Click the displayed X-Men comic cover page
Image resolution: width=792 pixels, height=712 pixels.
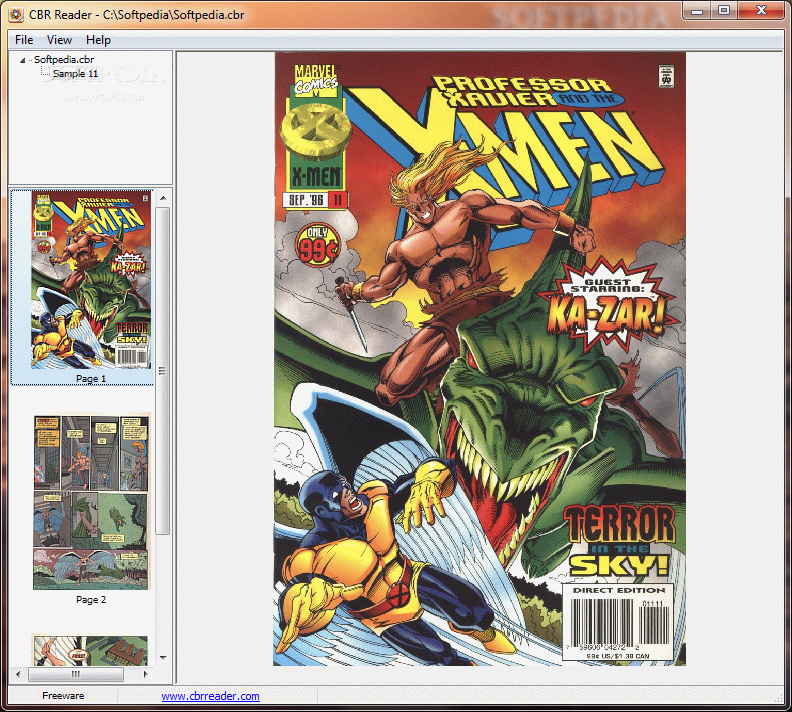(479, 359)
